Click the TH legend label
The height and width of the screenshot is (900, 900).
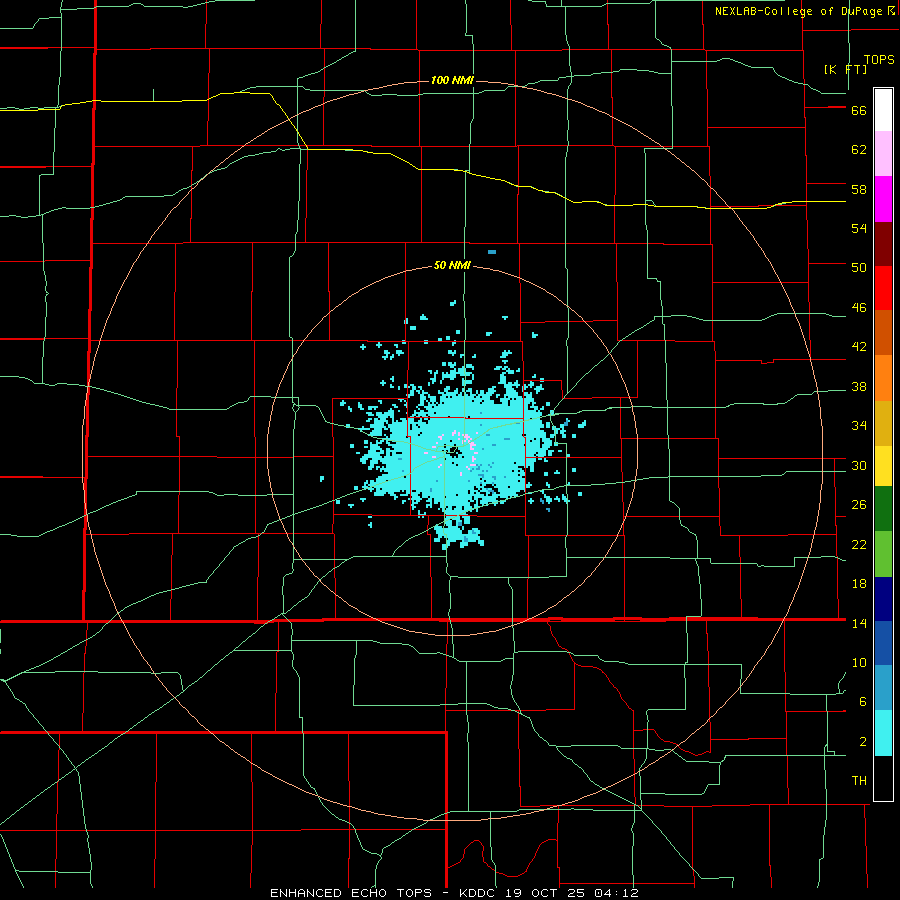[x=859, y=781]
